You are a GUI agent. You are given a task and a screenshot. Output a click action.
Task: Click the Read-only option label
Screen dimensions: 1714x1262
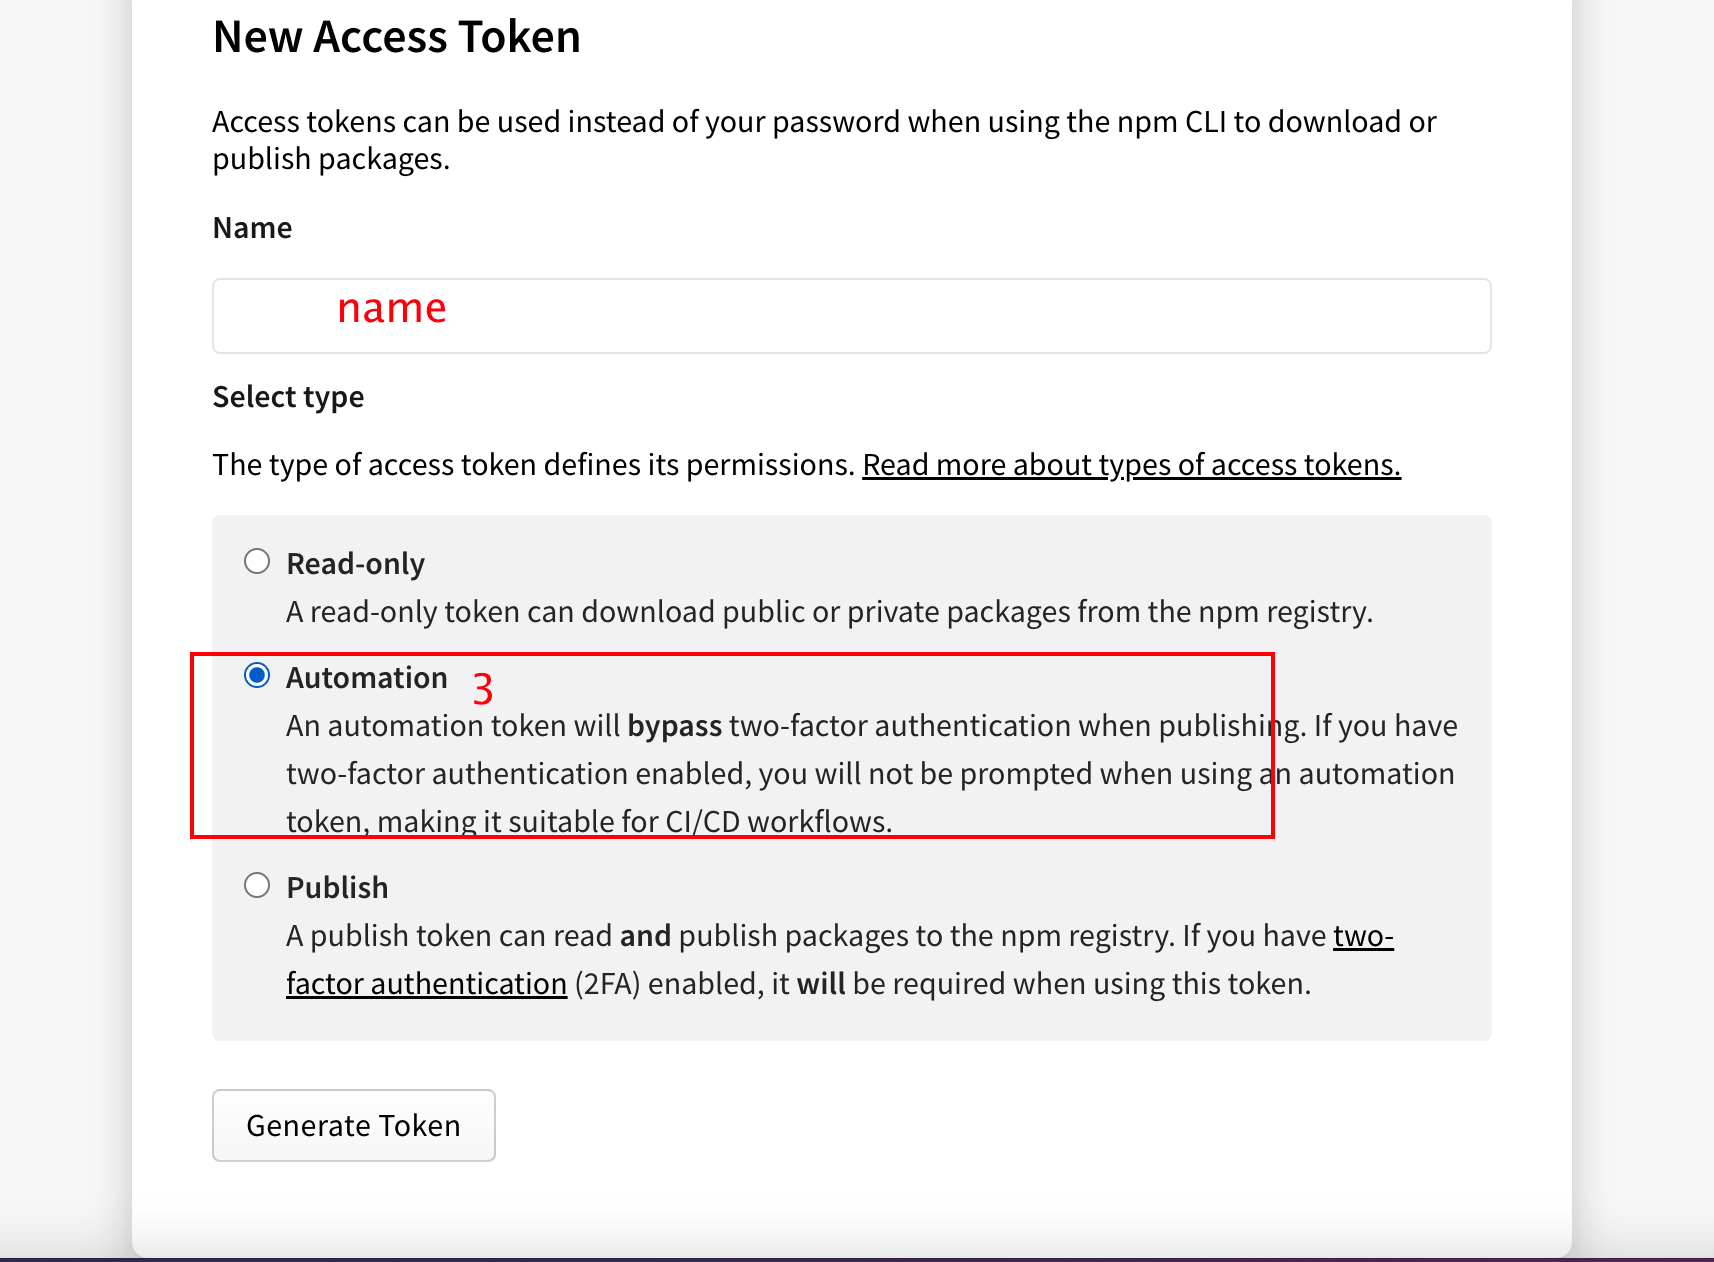[x=356, y=564]
